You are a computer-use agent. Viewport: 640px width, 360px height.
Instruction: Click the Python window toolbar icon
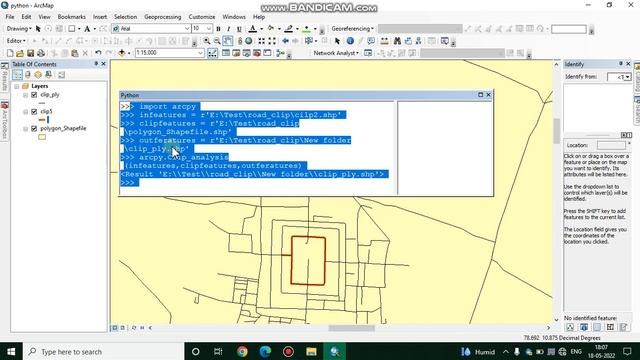click(267, 53)
